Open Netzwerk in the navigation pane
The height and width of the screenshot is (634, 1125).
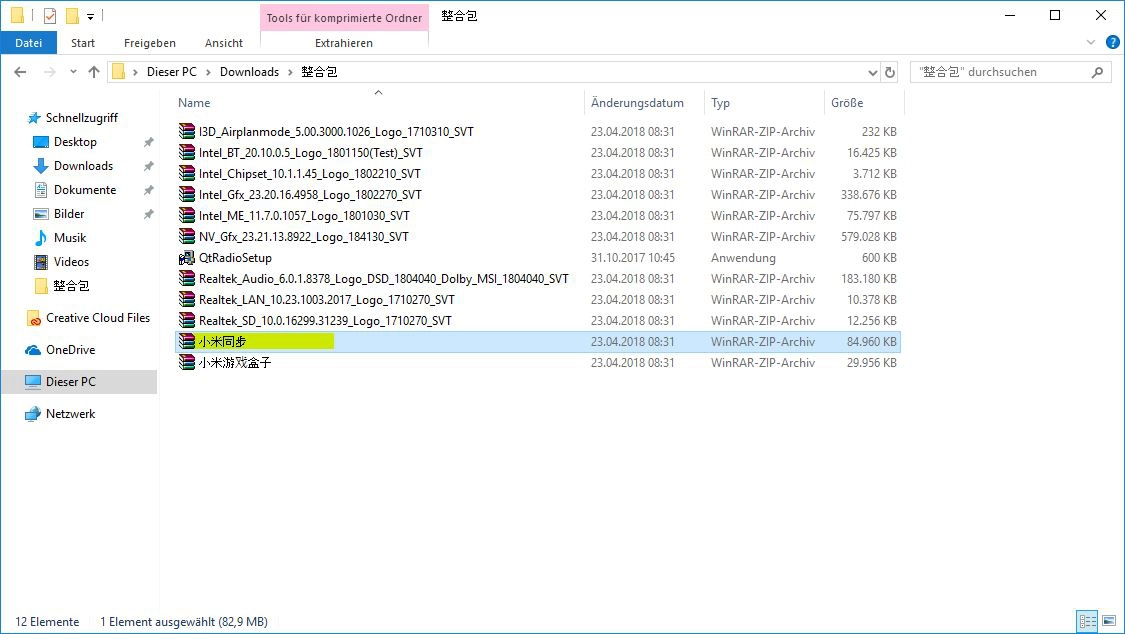click(x=60, y=414)
